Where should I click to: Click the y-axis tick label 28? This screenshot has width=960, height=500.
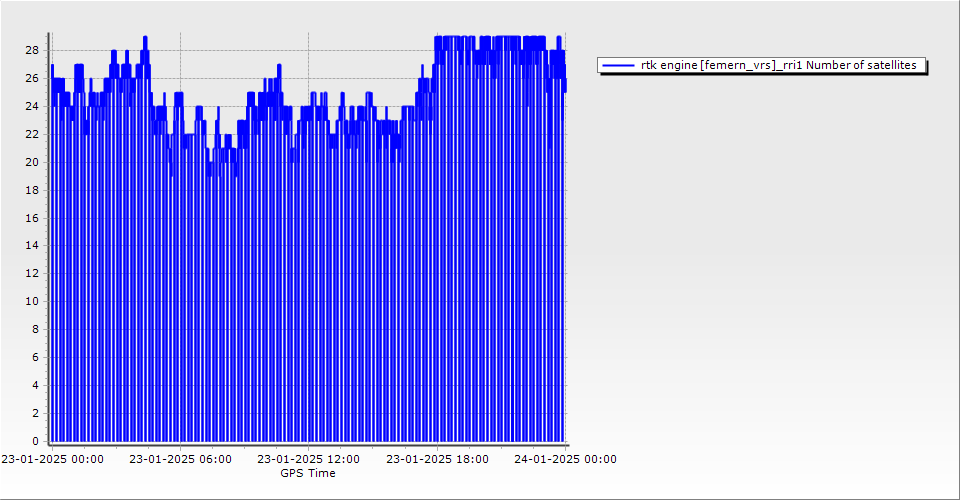tap(32, 50)
